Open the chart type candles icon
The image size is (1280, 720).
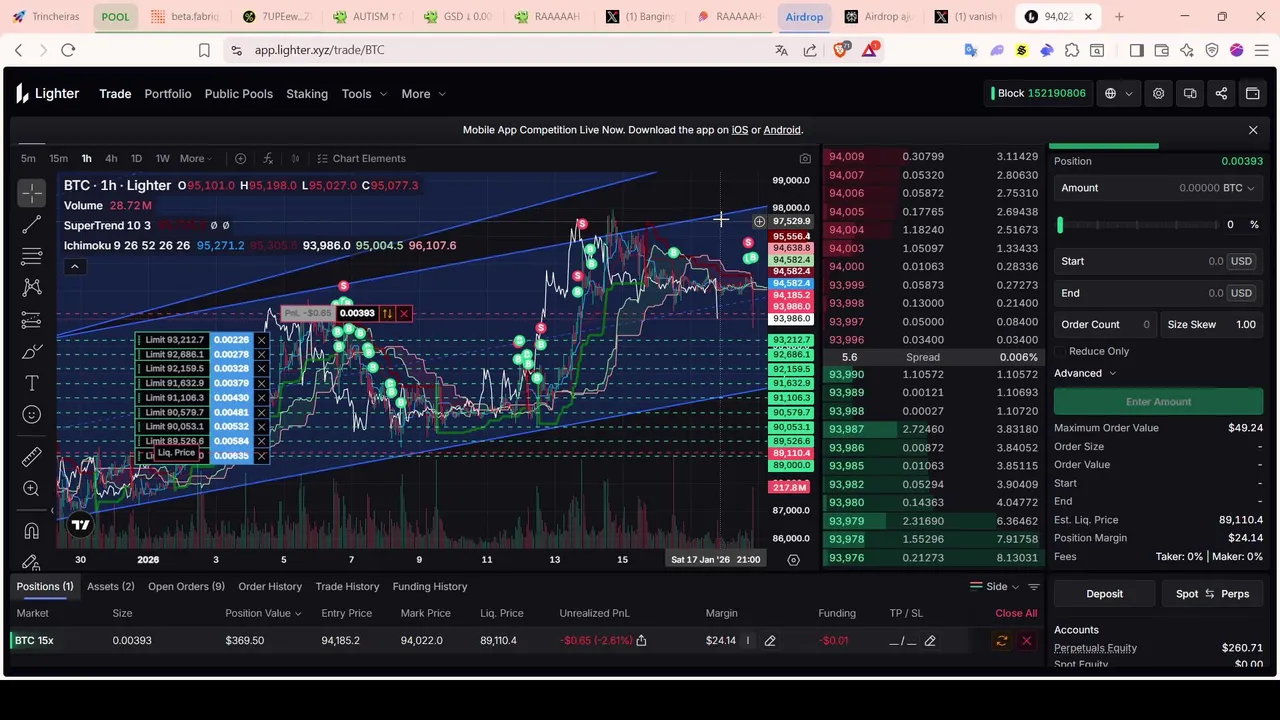click(x=295, y=158)
